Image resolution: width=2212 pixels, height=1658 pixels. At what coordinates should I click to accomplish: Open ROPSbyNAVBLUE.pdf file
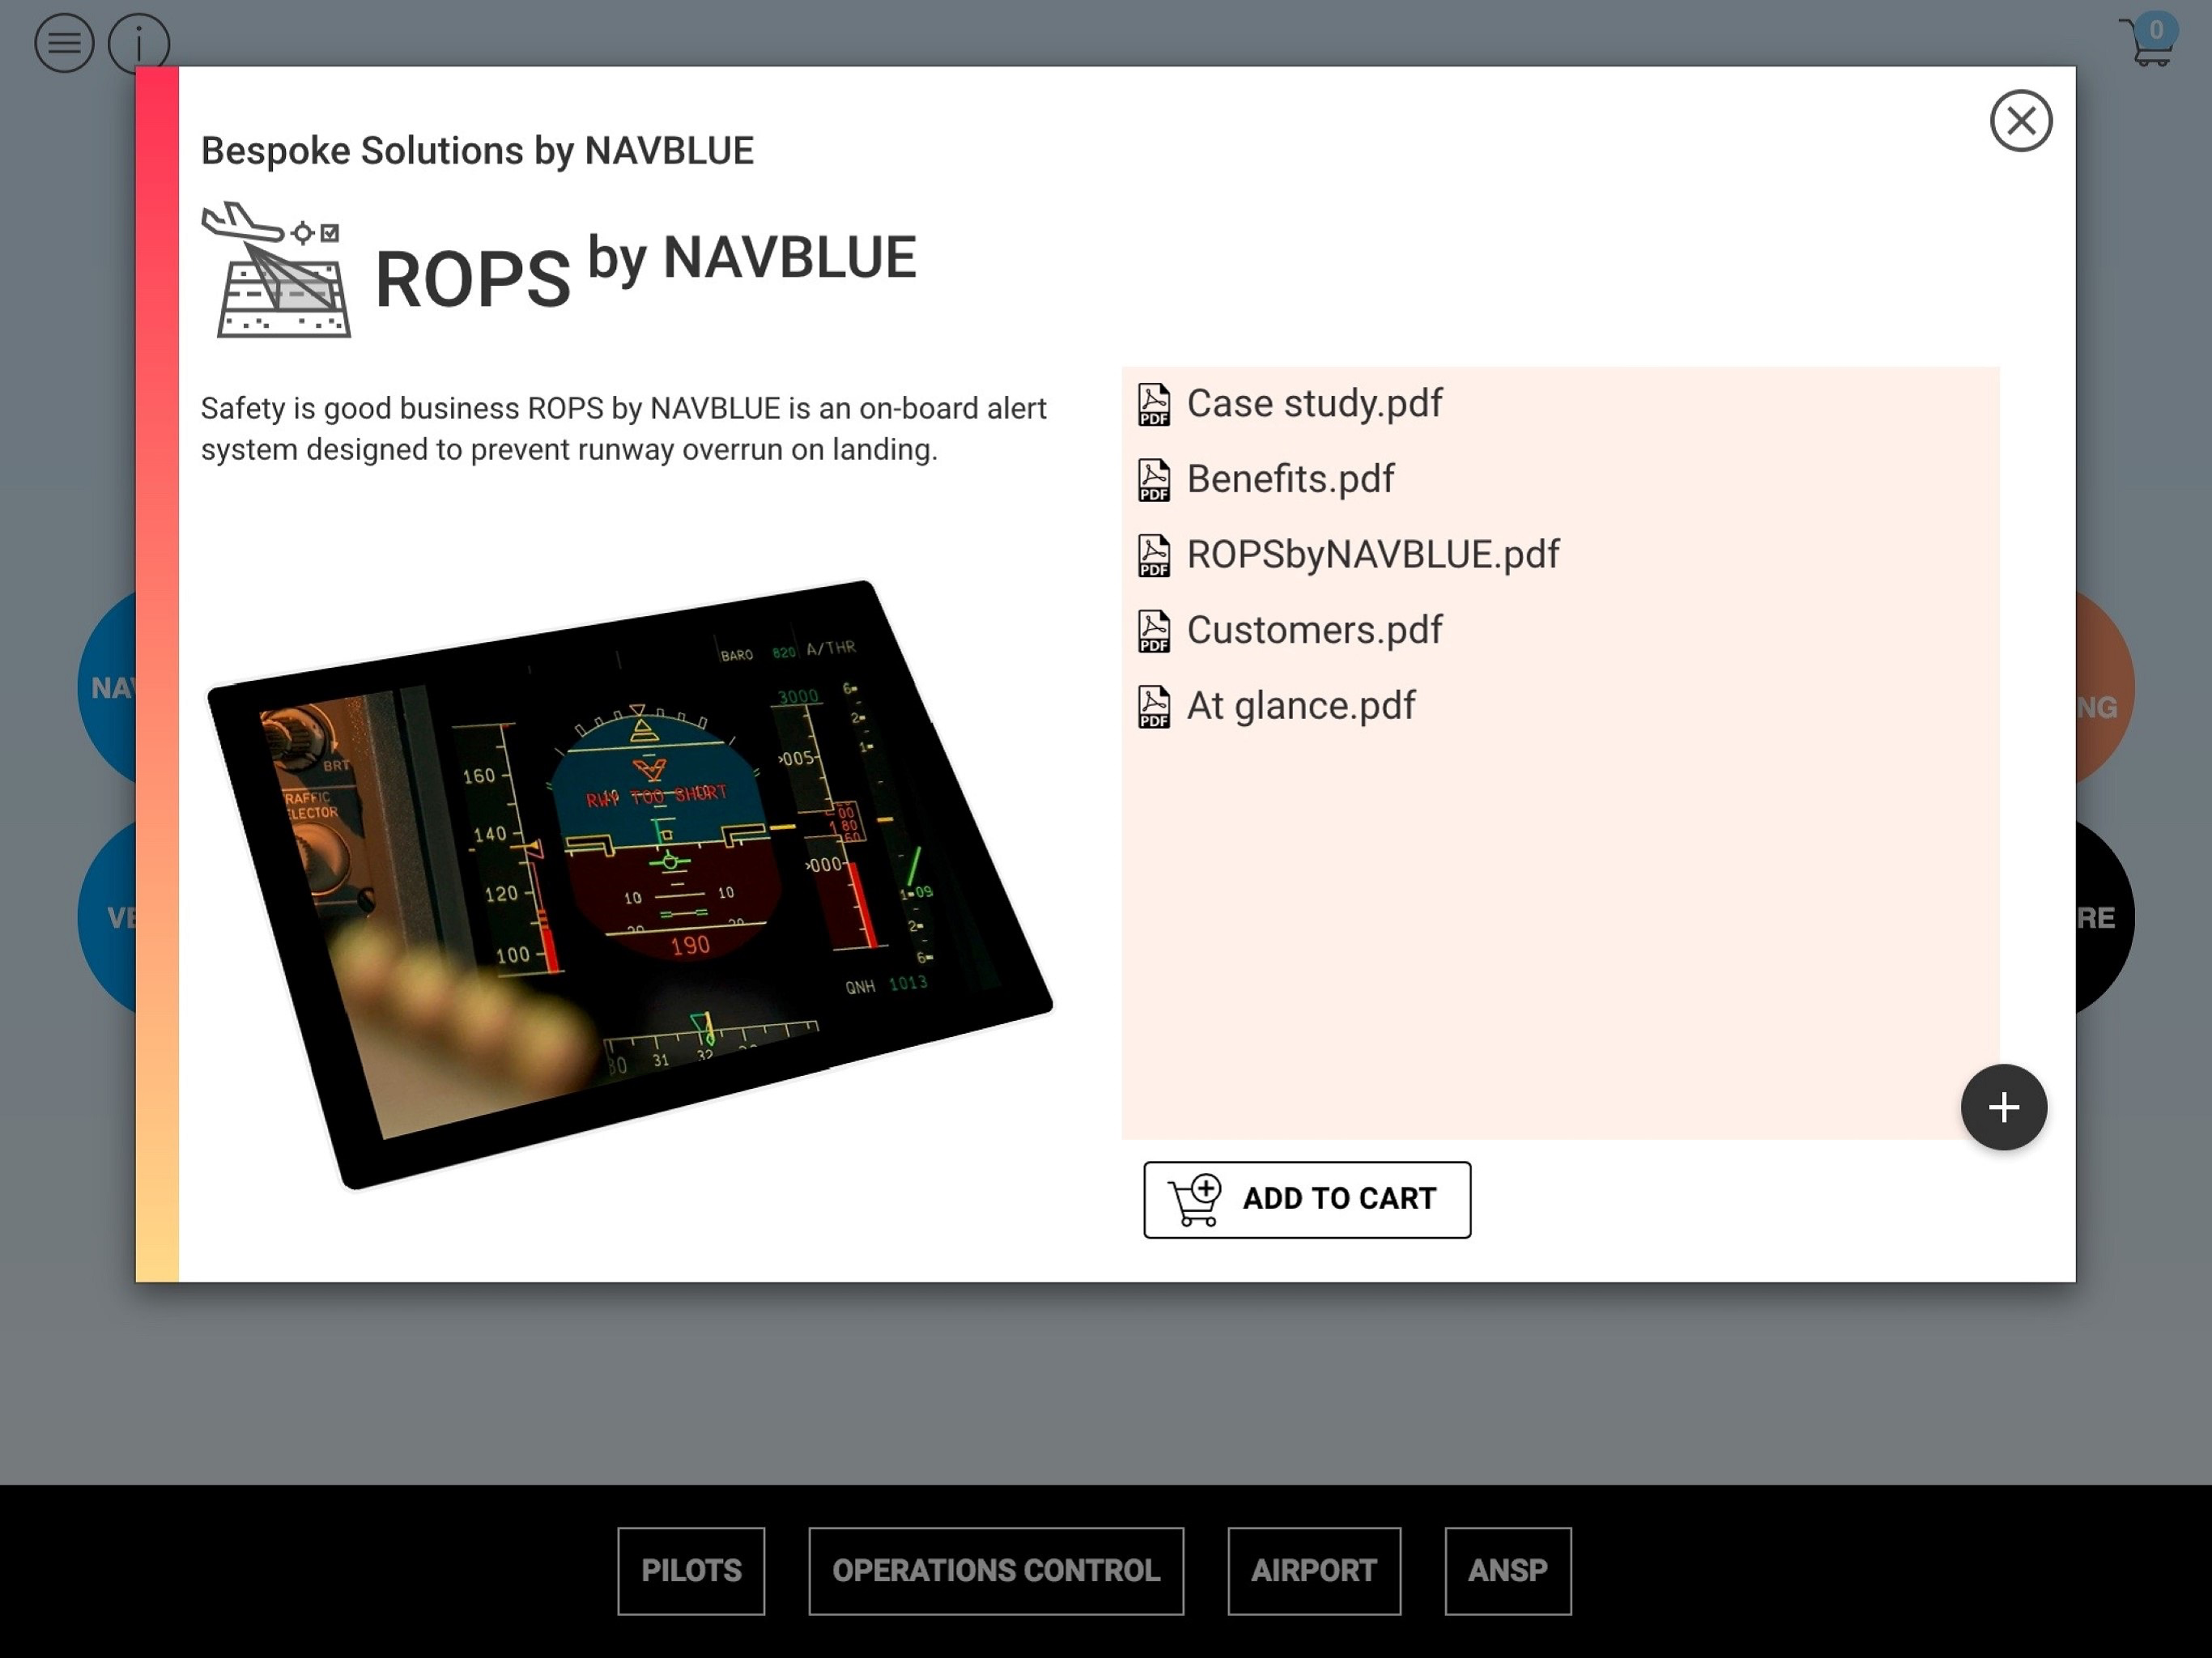click(x=1372, y=555)
